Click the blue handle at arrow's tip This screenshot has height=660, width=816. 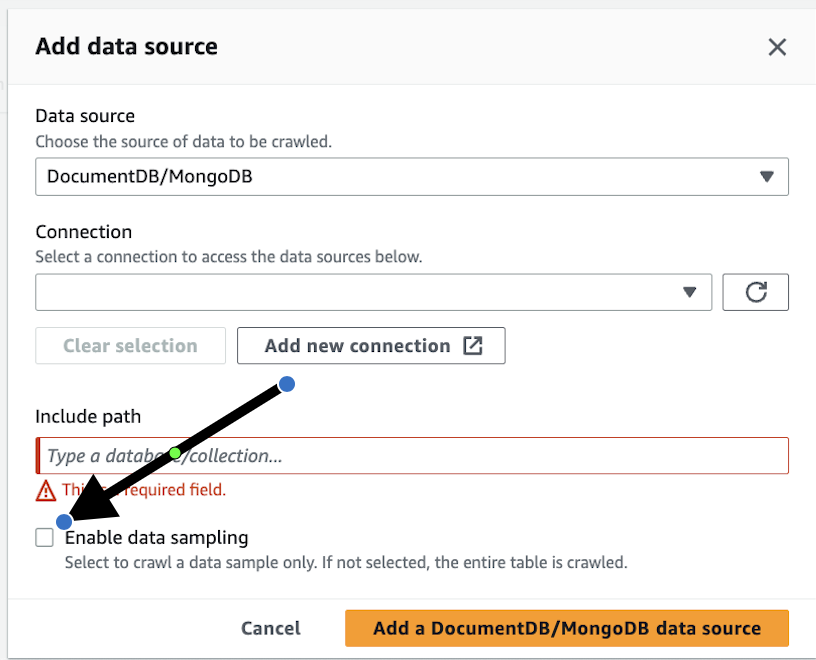[x=65, y=521]
